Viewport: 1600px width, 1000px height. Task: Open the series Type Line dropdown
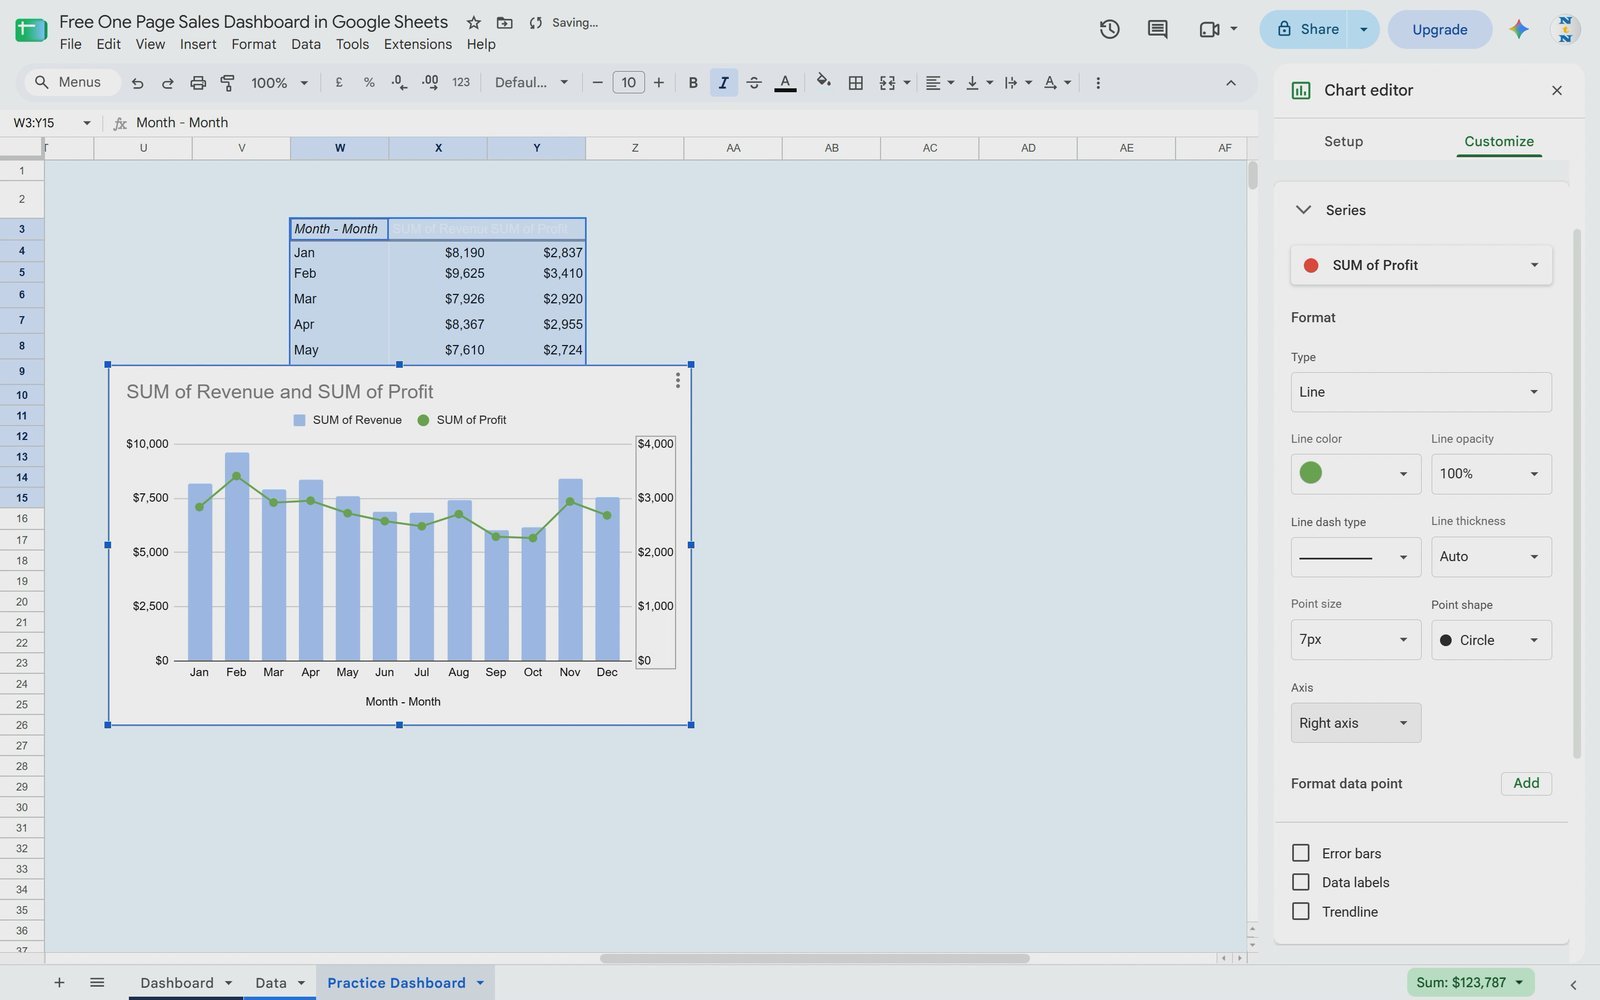(1421, 392)
